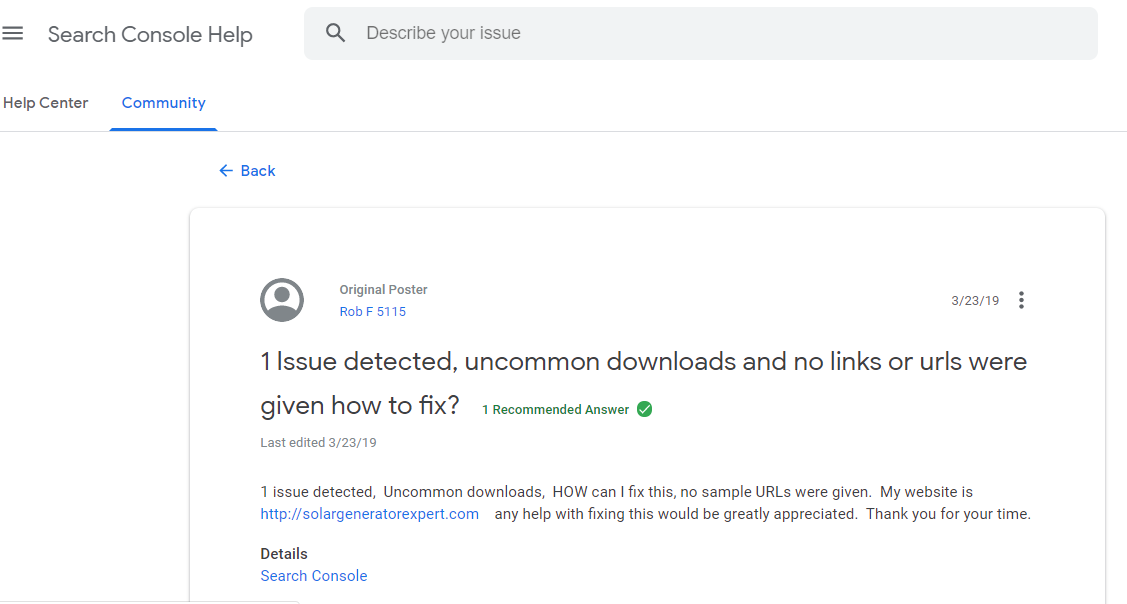
Task: Click the Last edited 3/23/19 text
Action: pos(318,443)
